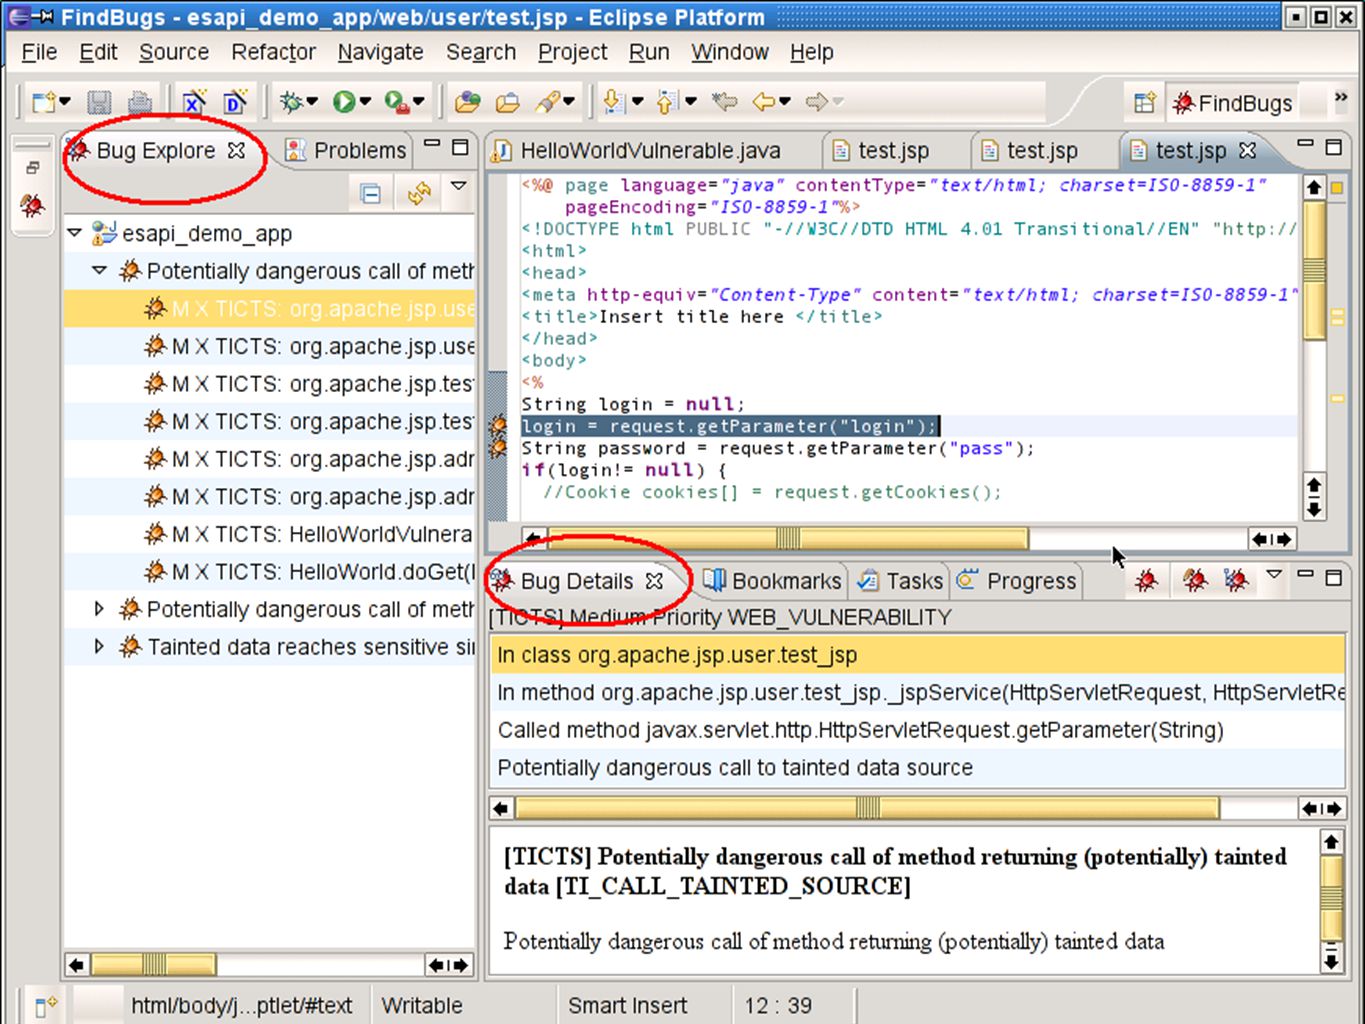Close the active test.jsp editor tab
Screen dimensions: 1365x1024
(1247, 150)
